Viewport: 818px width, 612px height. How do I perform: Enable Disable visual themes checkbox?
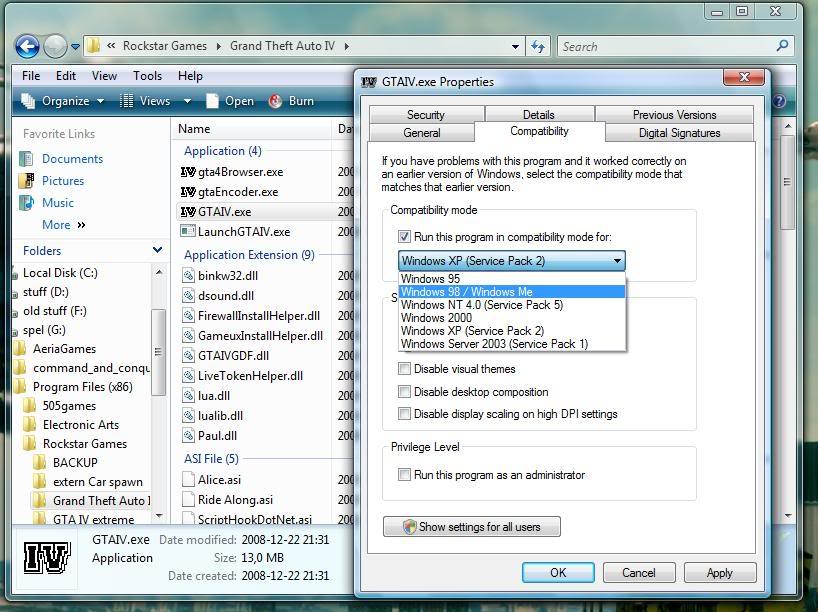click(x=405, y=369)
